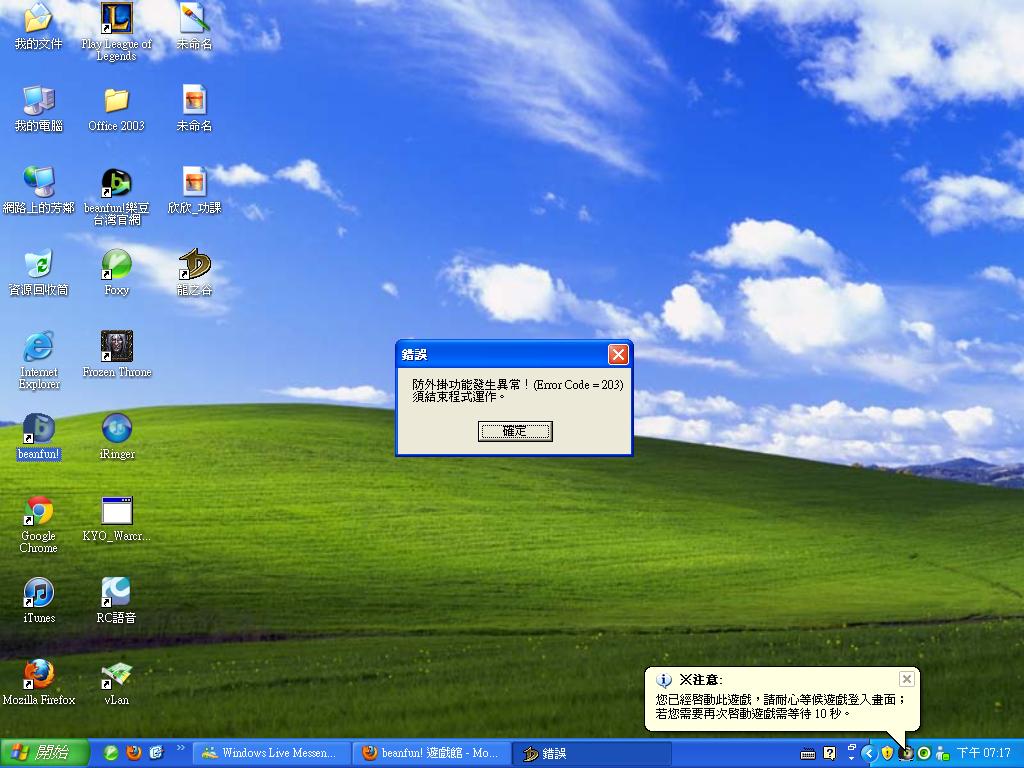Click the beanfun! tray icon
This screenshot has height=768, width=1024.
(906, 754)
